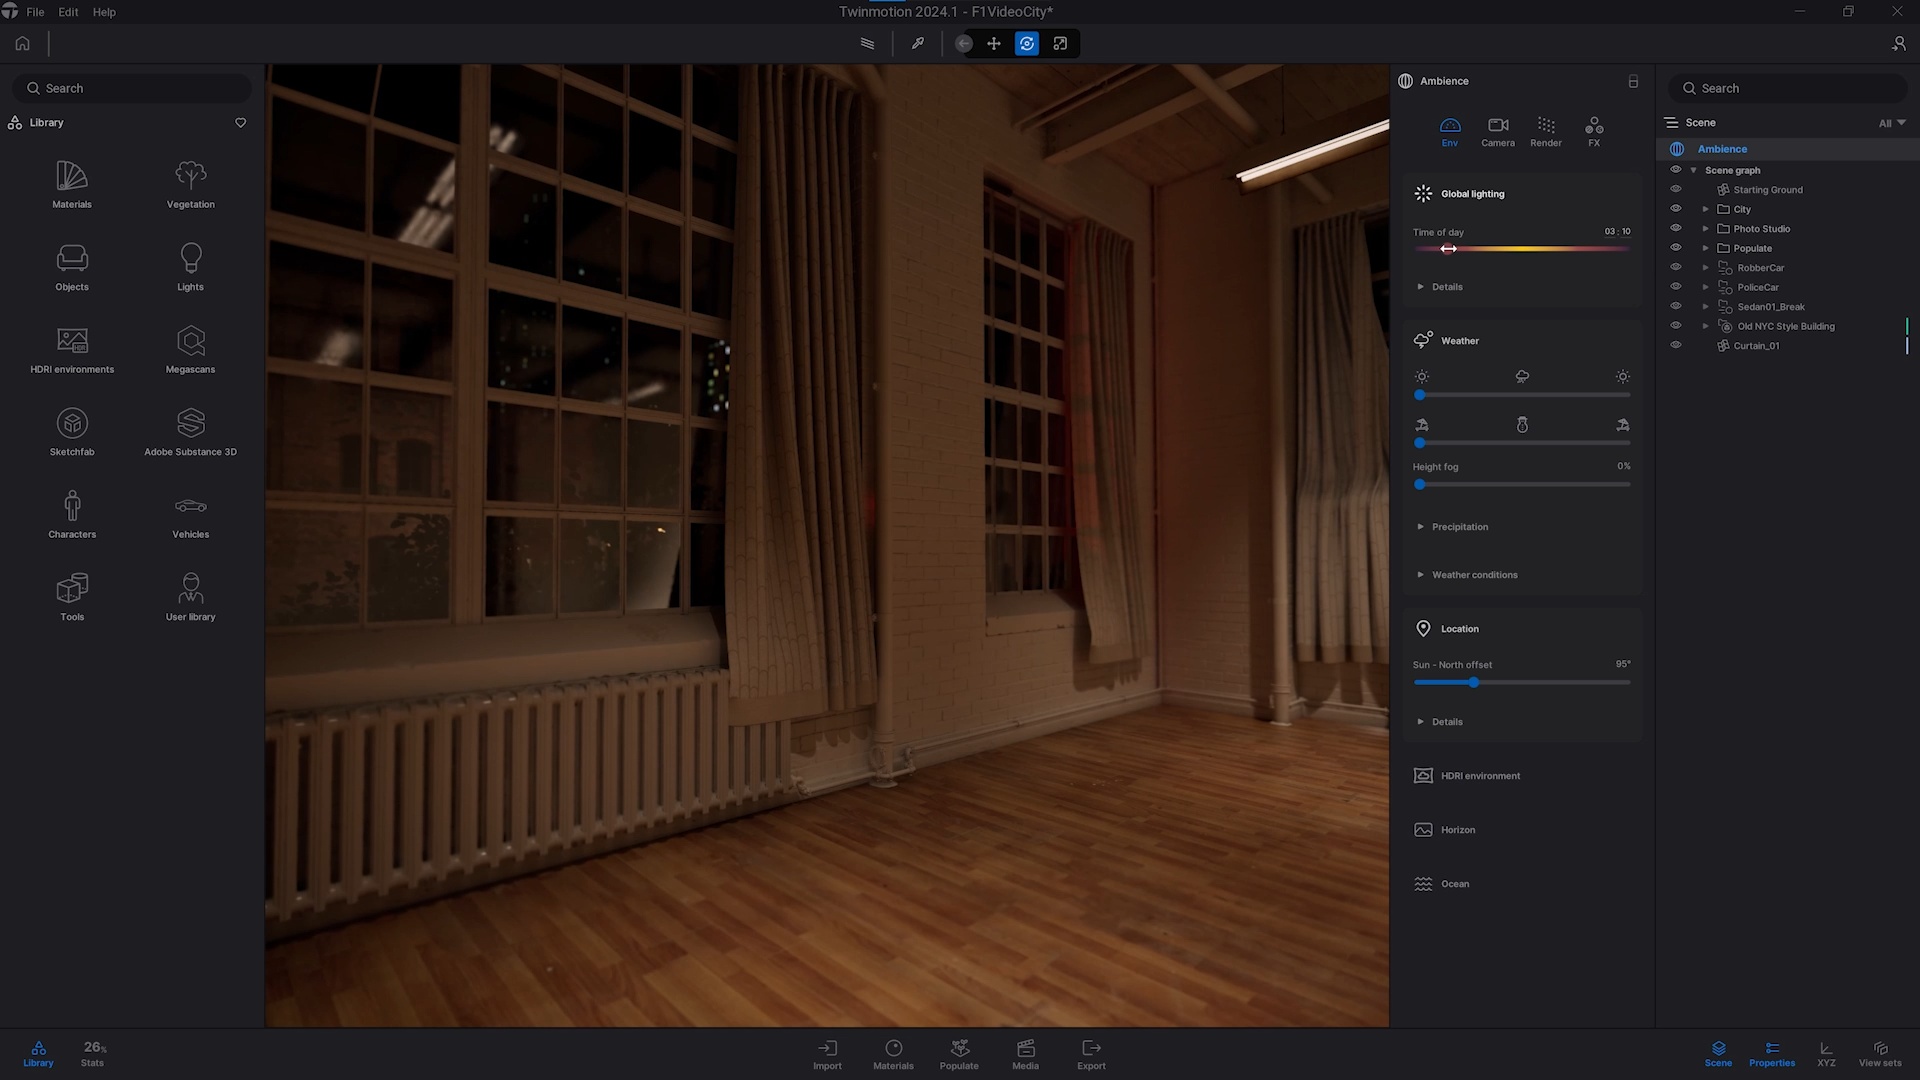
Task: Open the Populate dock button
Action: click(959, 1054)
